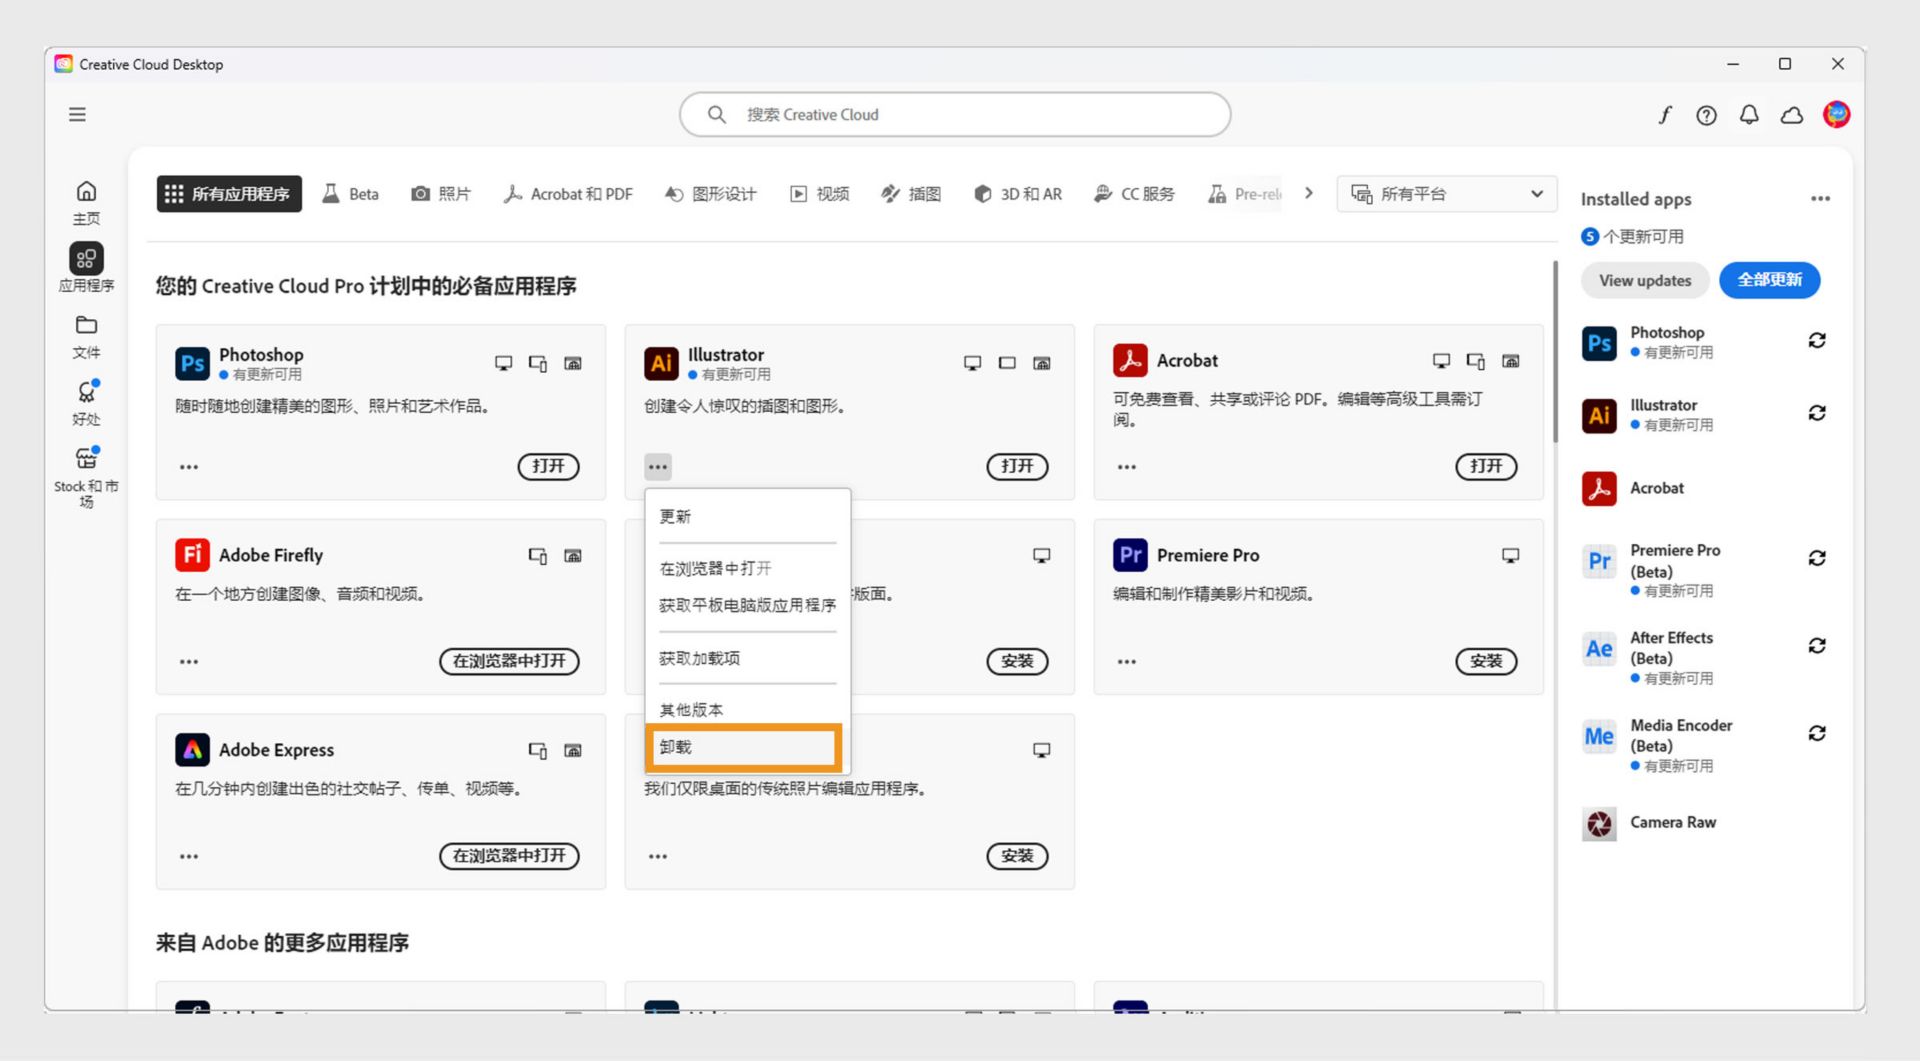
Task: Open the 所有平台 platform dropdown
Action: pos(1447,194)
